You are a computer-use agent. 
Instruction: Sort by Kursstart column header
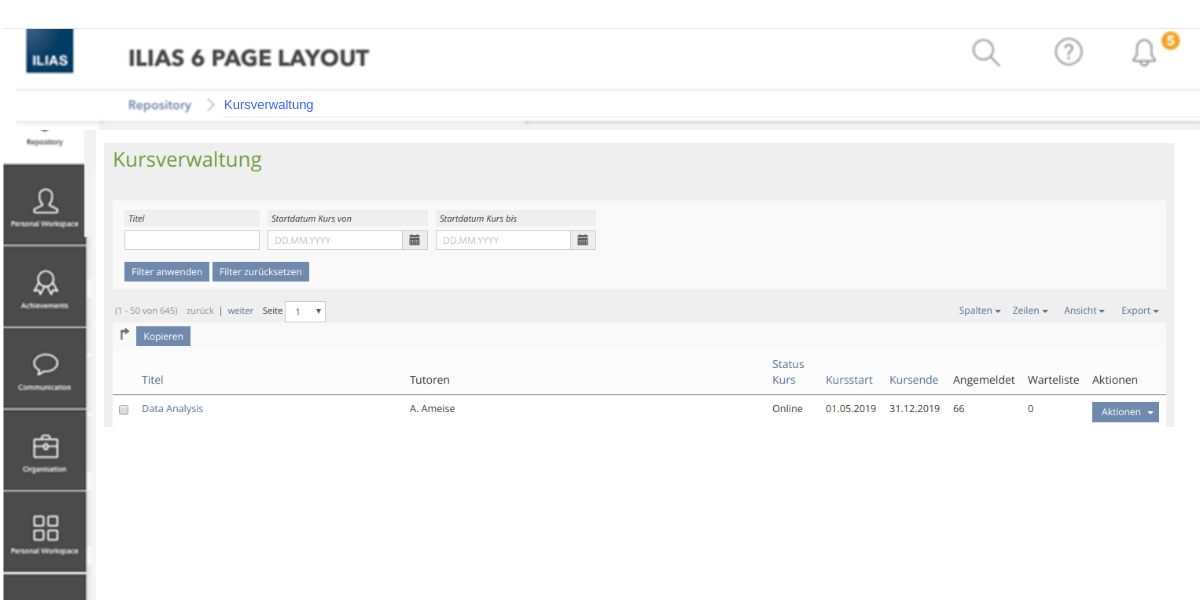(x=849, y=380)
